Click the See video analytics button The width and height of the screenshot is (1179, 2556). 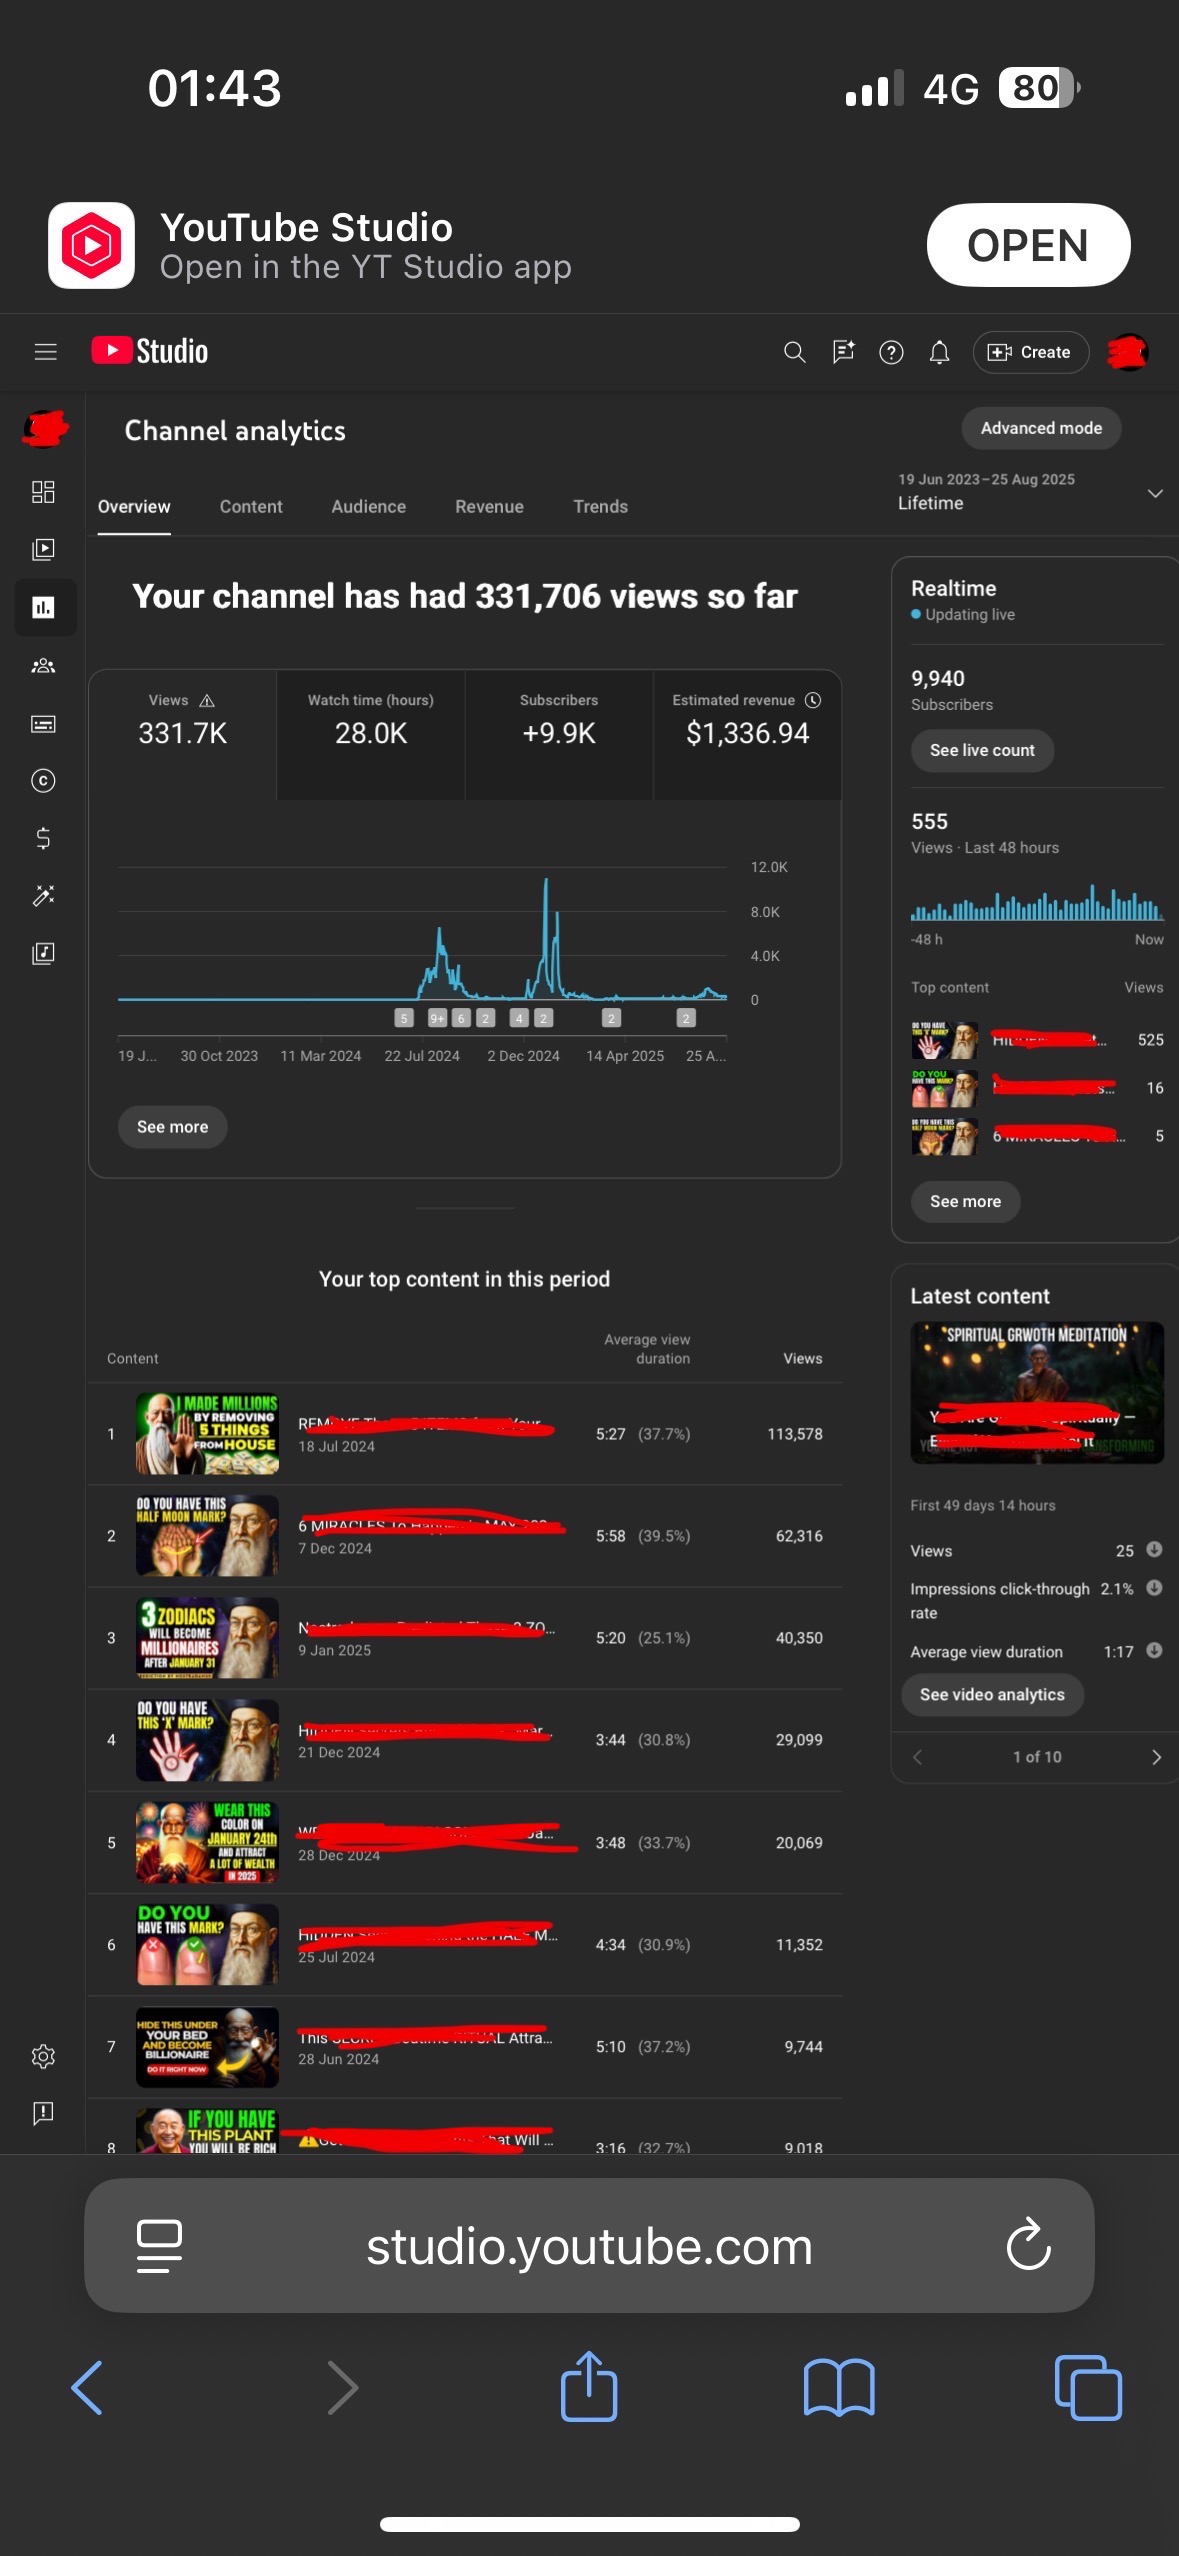tap(992, 1694)
